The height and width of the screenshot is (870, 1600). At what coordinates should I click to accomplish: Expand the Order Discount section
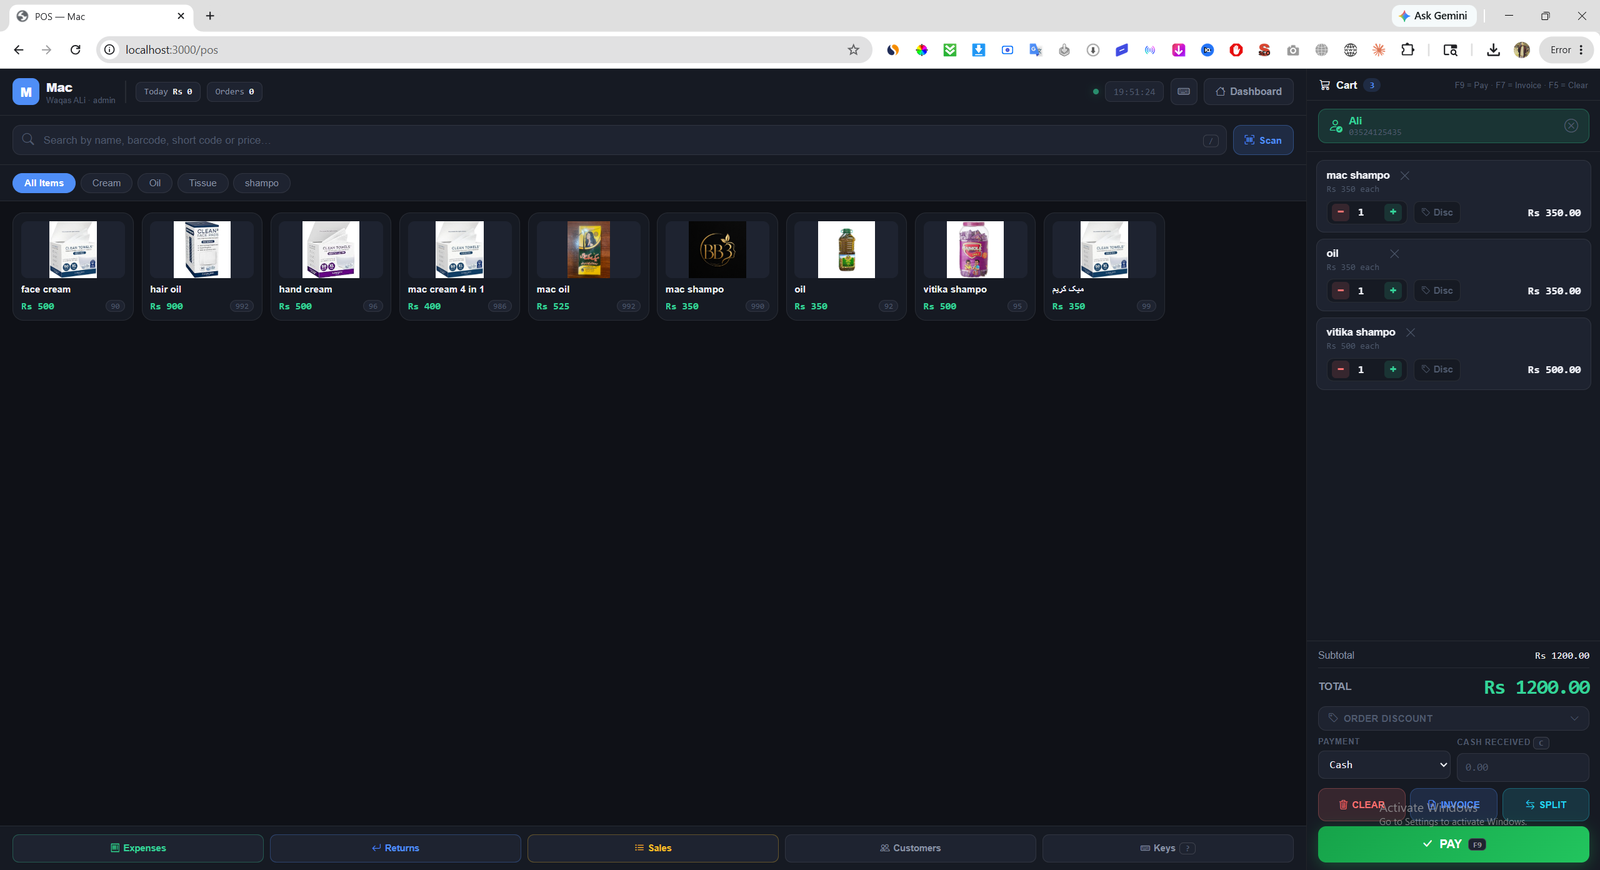coord(1453,718)
